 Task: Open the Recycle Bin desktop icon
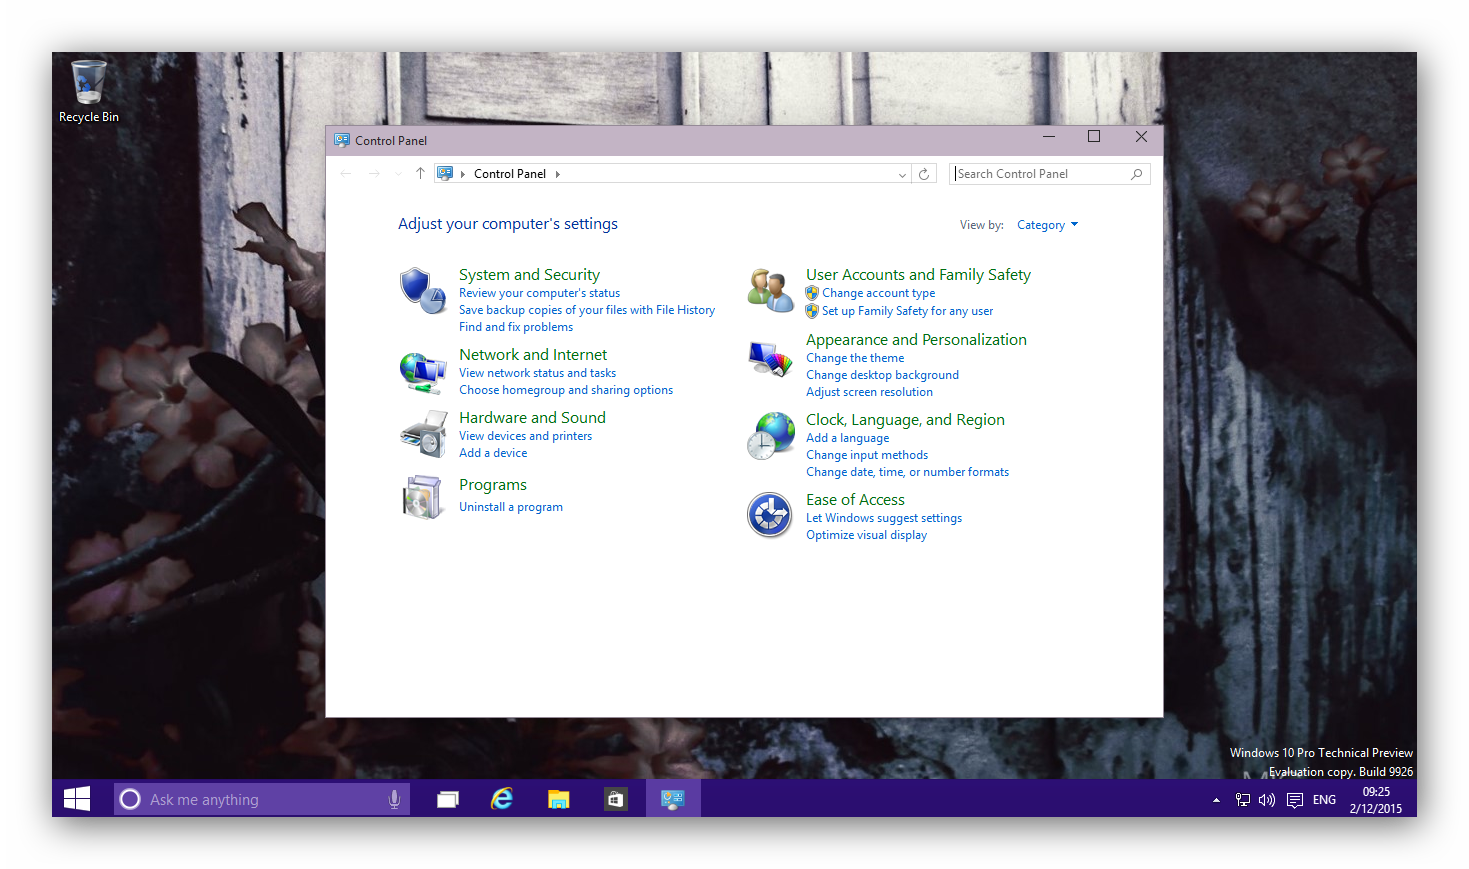click(88, 92)
